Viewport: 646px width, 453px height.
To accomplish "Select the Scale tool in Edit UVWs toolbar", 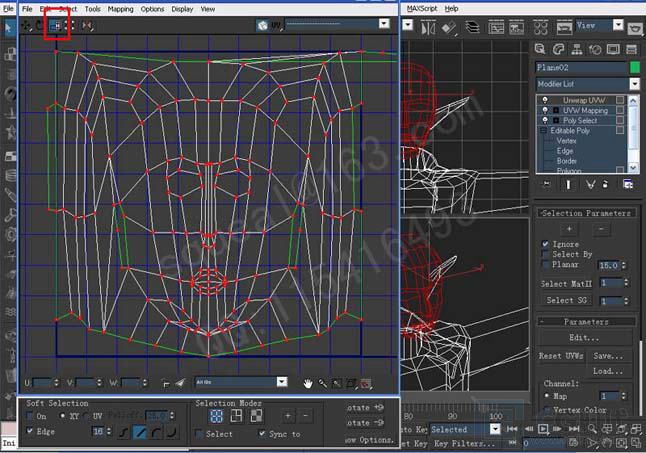I will tap(55, 26).
